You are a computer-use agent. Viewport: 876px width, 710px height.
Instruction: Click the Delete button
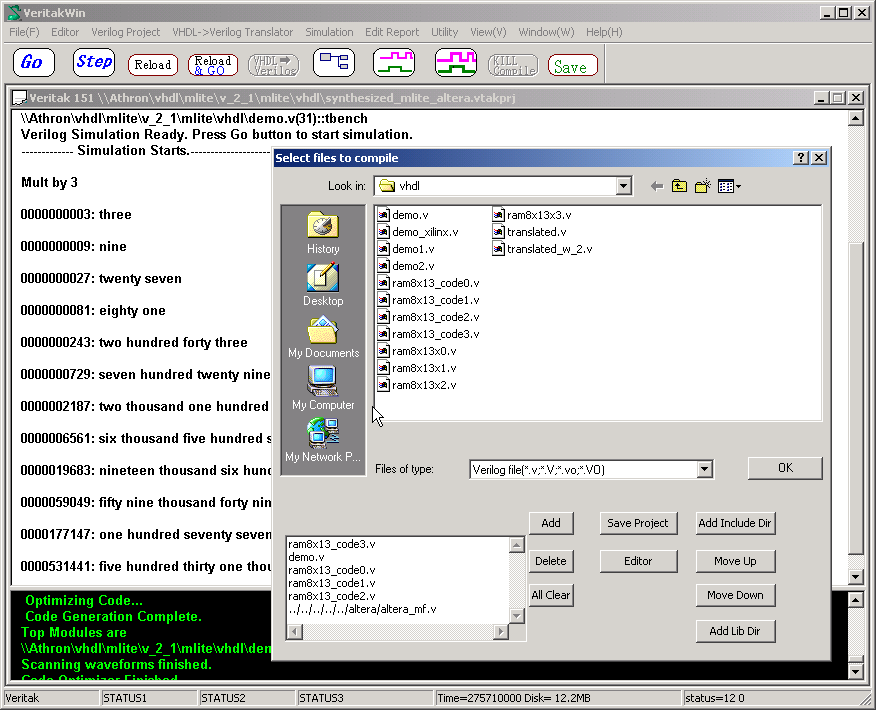pos(551,561)
